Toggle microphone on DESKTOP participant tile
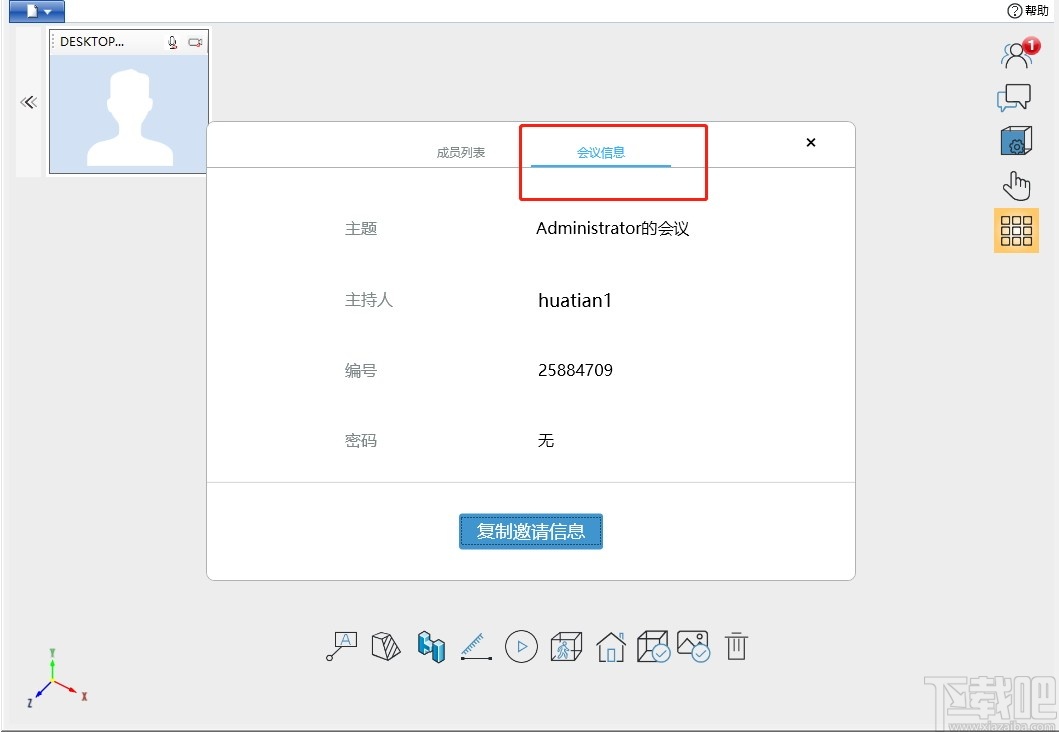The height and width of the screenshot is (732, 1059). click(173, 43)
